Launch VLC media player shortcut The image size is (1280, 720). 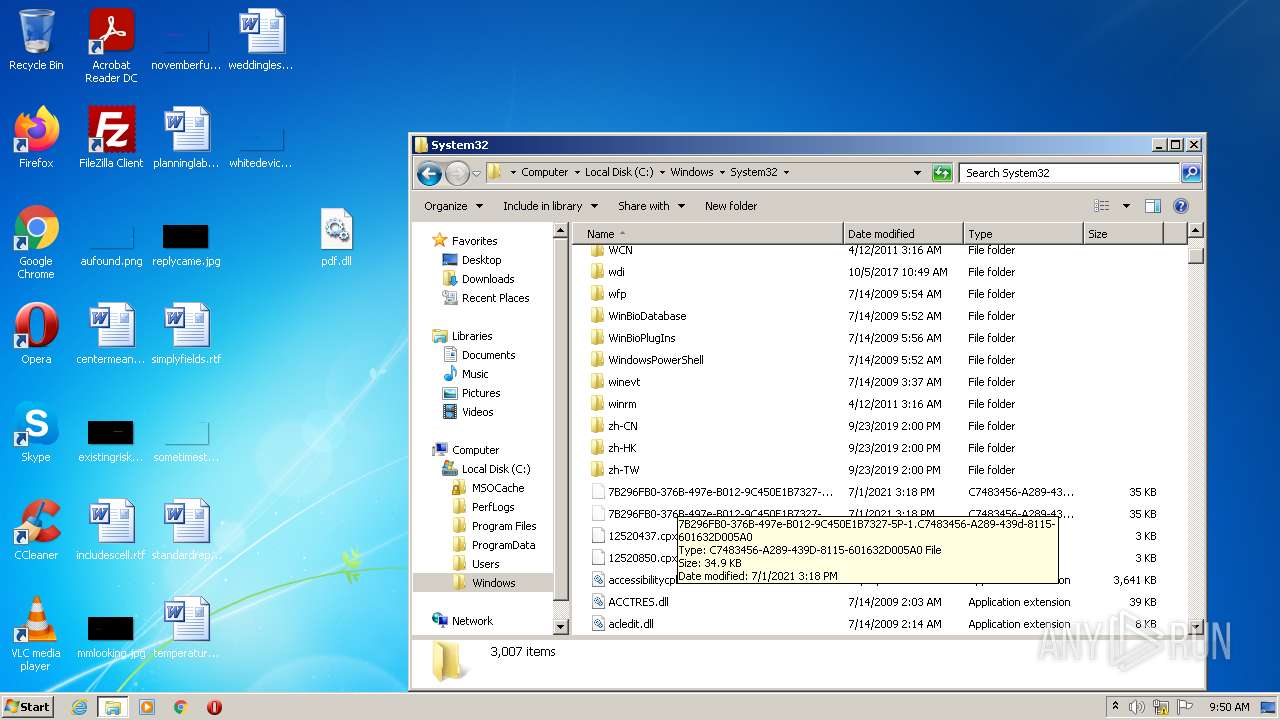tap(36, 634)
